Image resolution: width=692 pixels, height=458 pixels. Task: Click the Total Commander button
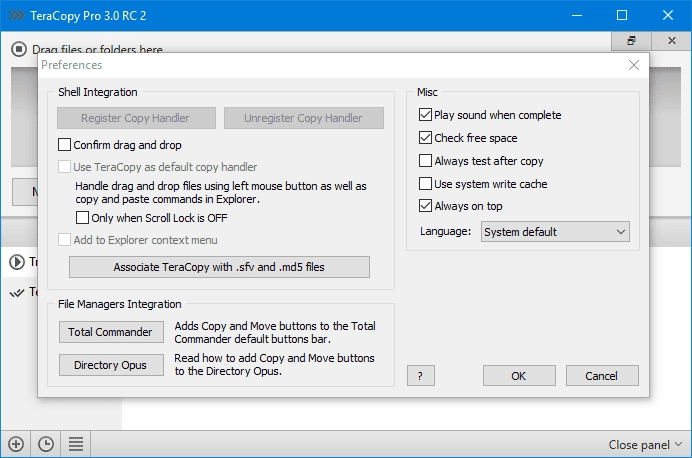click(111, 332)
